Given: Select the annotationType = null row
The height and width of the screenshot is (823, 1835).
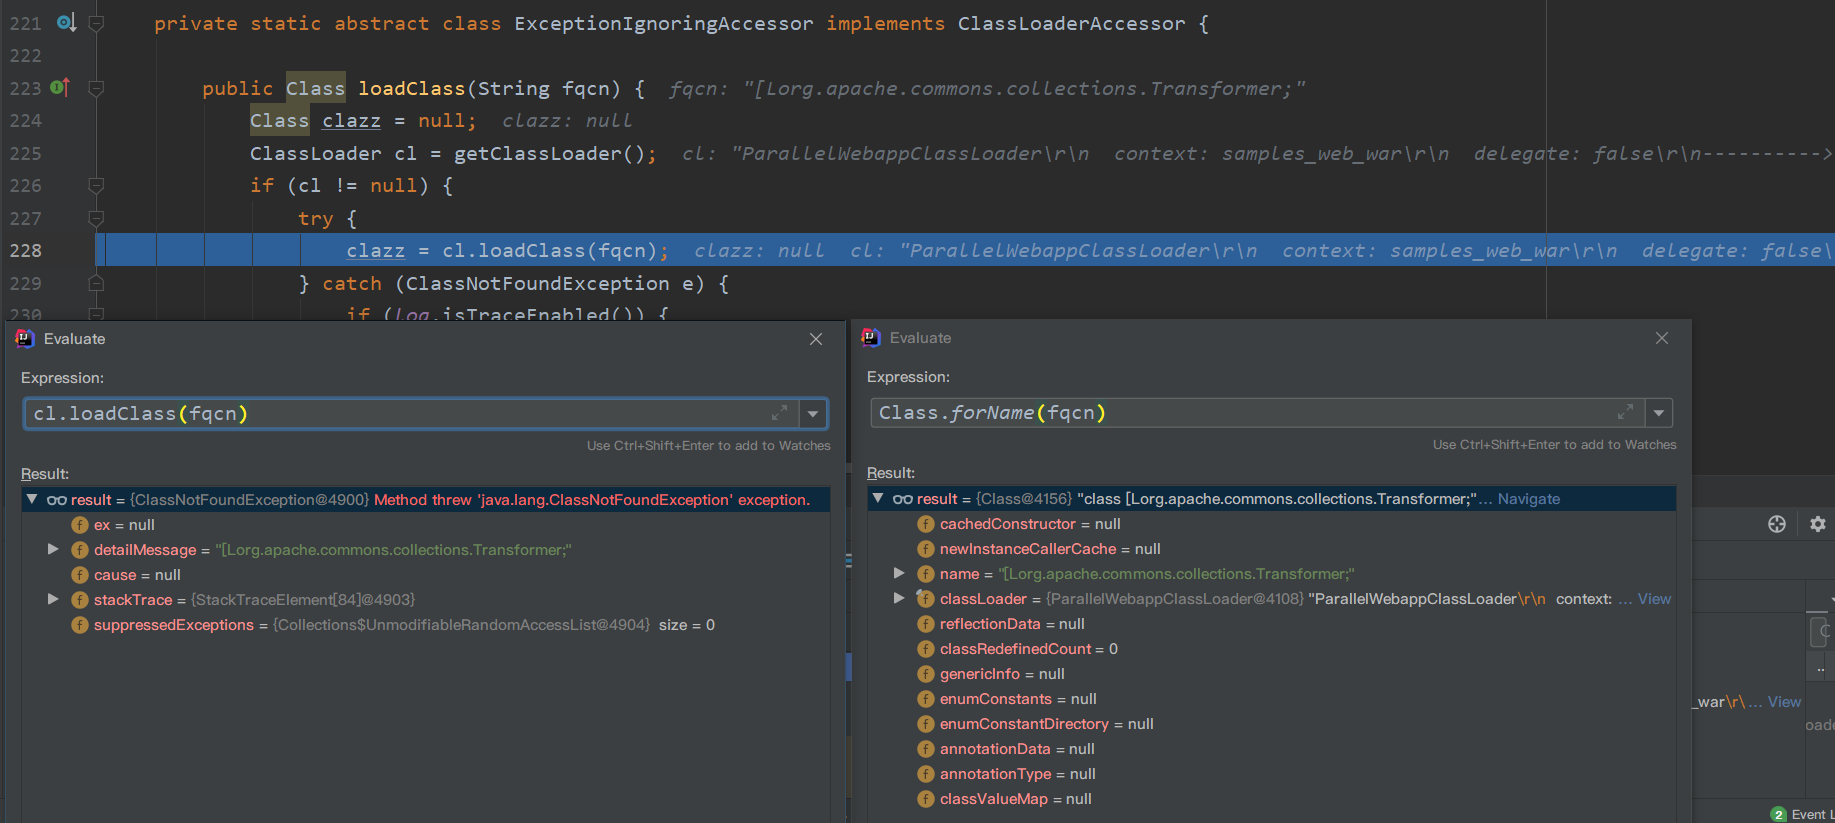Looking at the screenshot, I should pyautogui.click(x=1272, y=774).
